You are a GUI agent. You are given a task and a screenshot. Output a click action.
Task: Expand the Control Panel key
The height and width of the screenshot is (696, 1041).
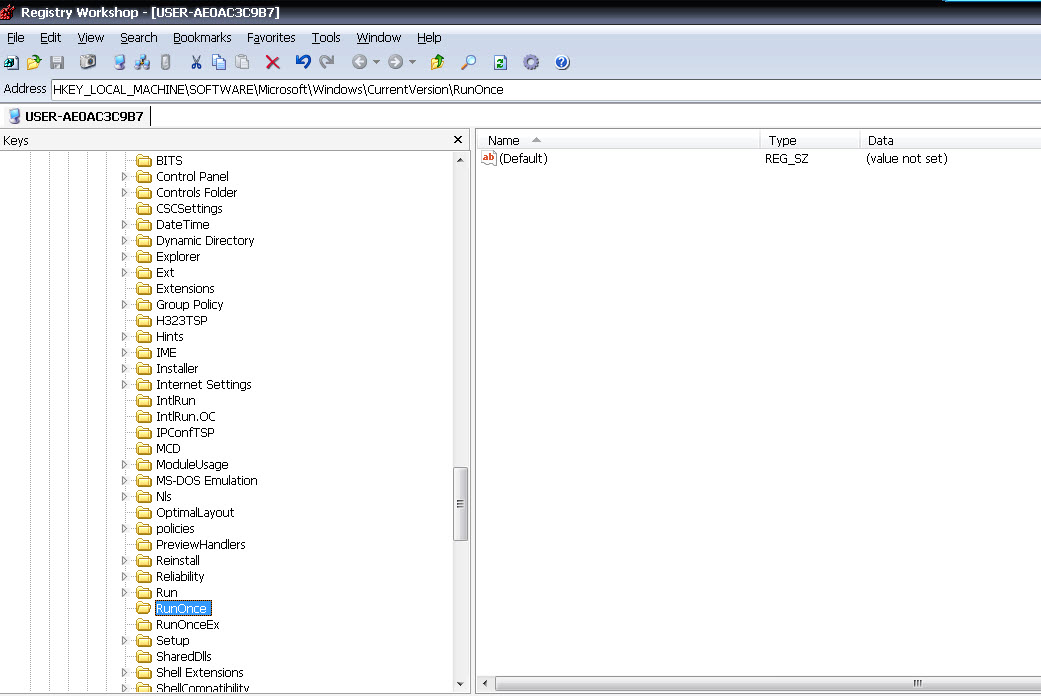125,177
